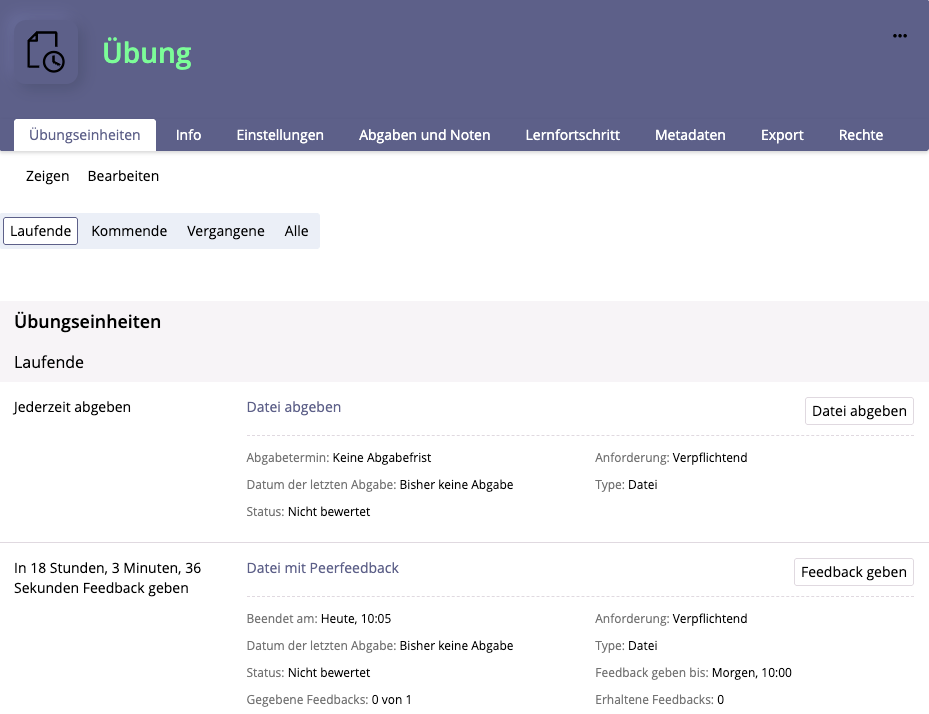Click the Übung exercise icon in the header
Image resolution: width=929 pixels, height=714 pixels.
pyautogui.click(x=46, y=52)
